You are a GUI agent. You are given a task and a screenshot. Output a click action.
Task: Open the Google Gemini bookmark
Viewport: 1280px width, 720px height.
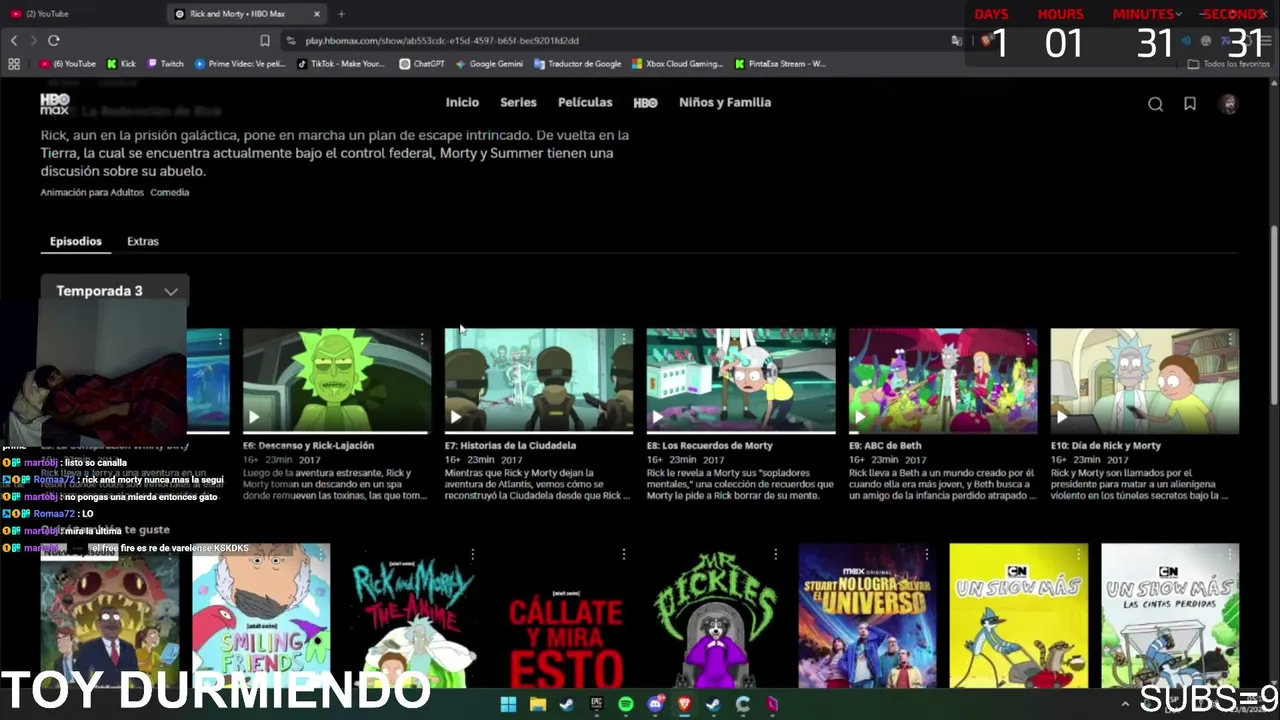(x=489, y=64)
